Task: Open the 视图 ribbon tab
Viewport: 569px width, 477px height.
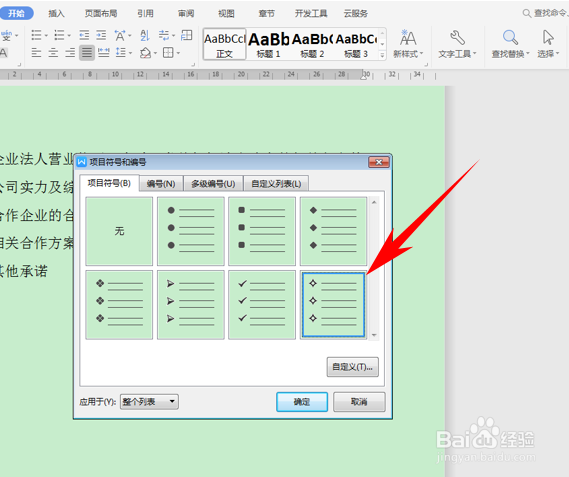Action: click(226, 13)
